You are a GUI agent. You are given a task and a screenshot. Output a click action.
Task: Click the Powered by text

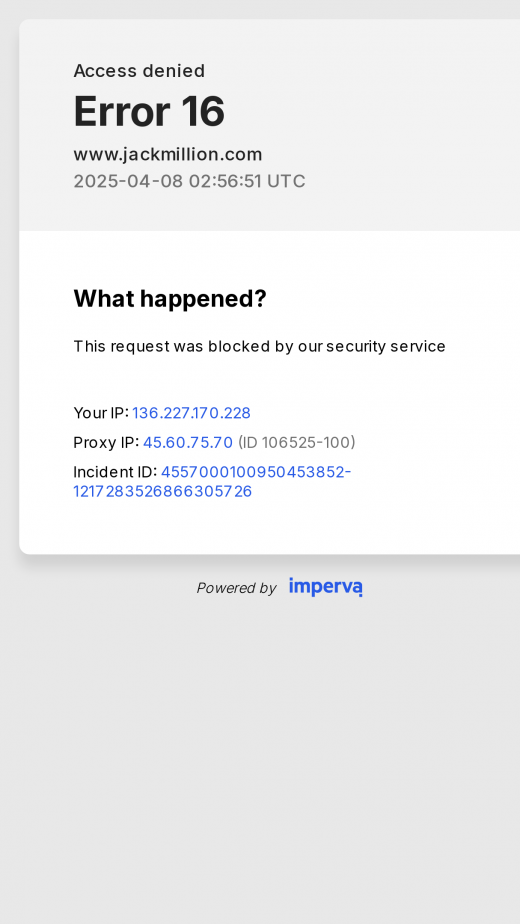click(236, 588)
